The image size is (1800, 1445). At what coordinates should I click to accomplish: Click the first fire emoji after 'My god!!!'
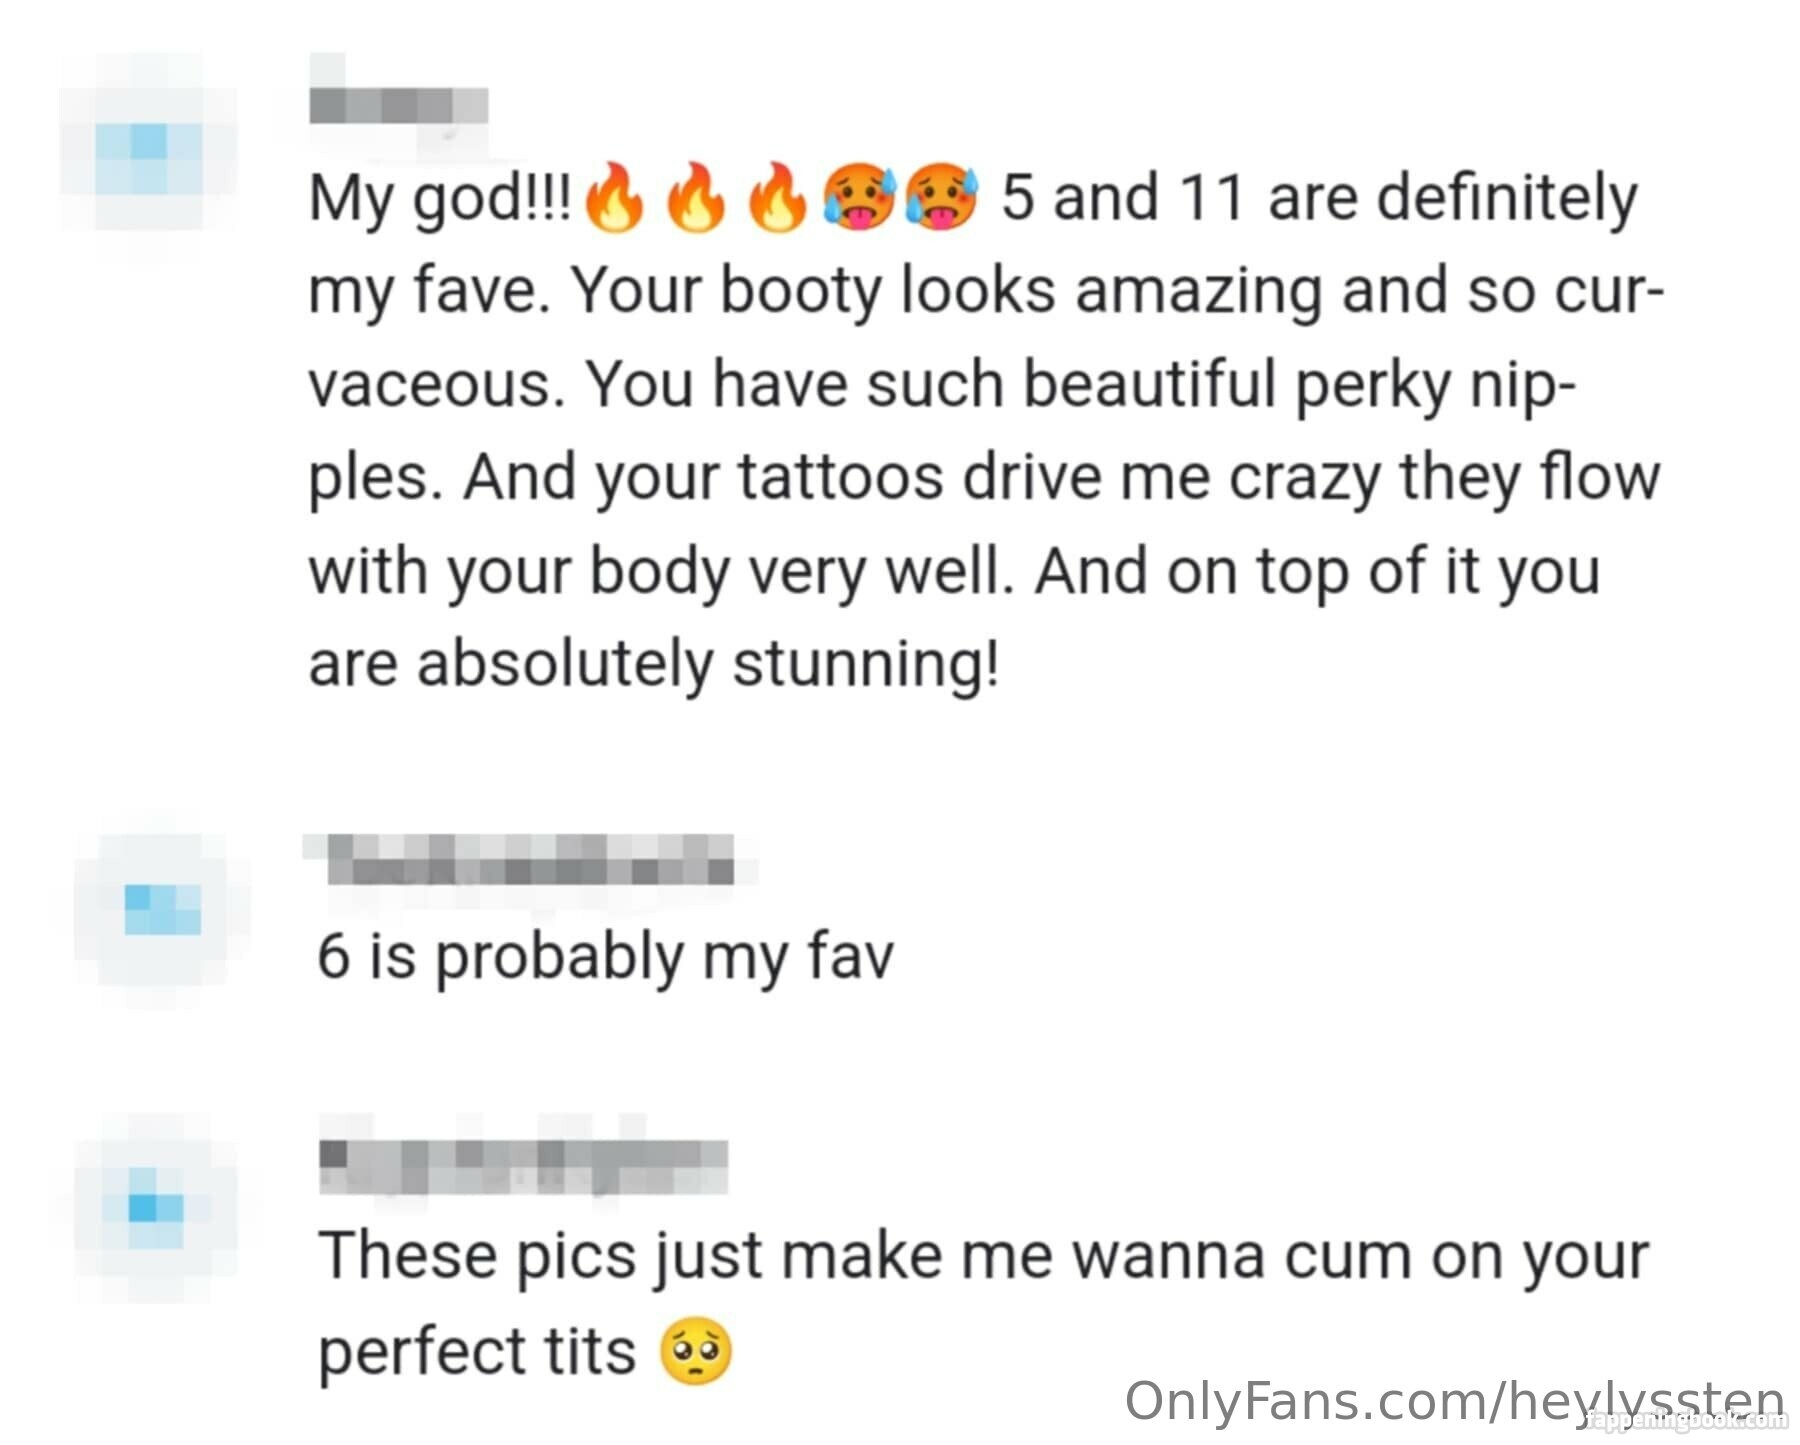tap(614, 198)
